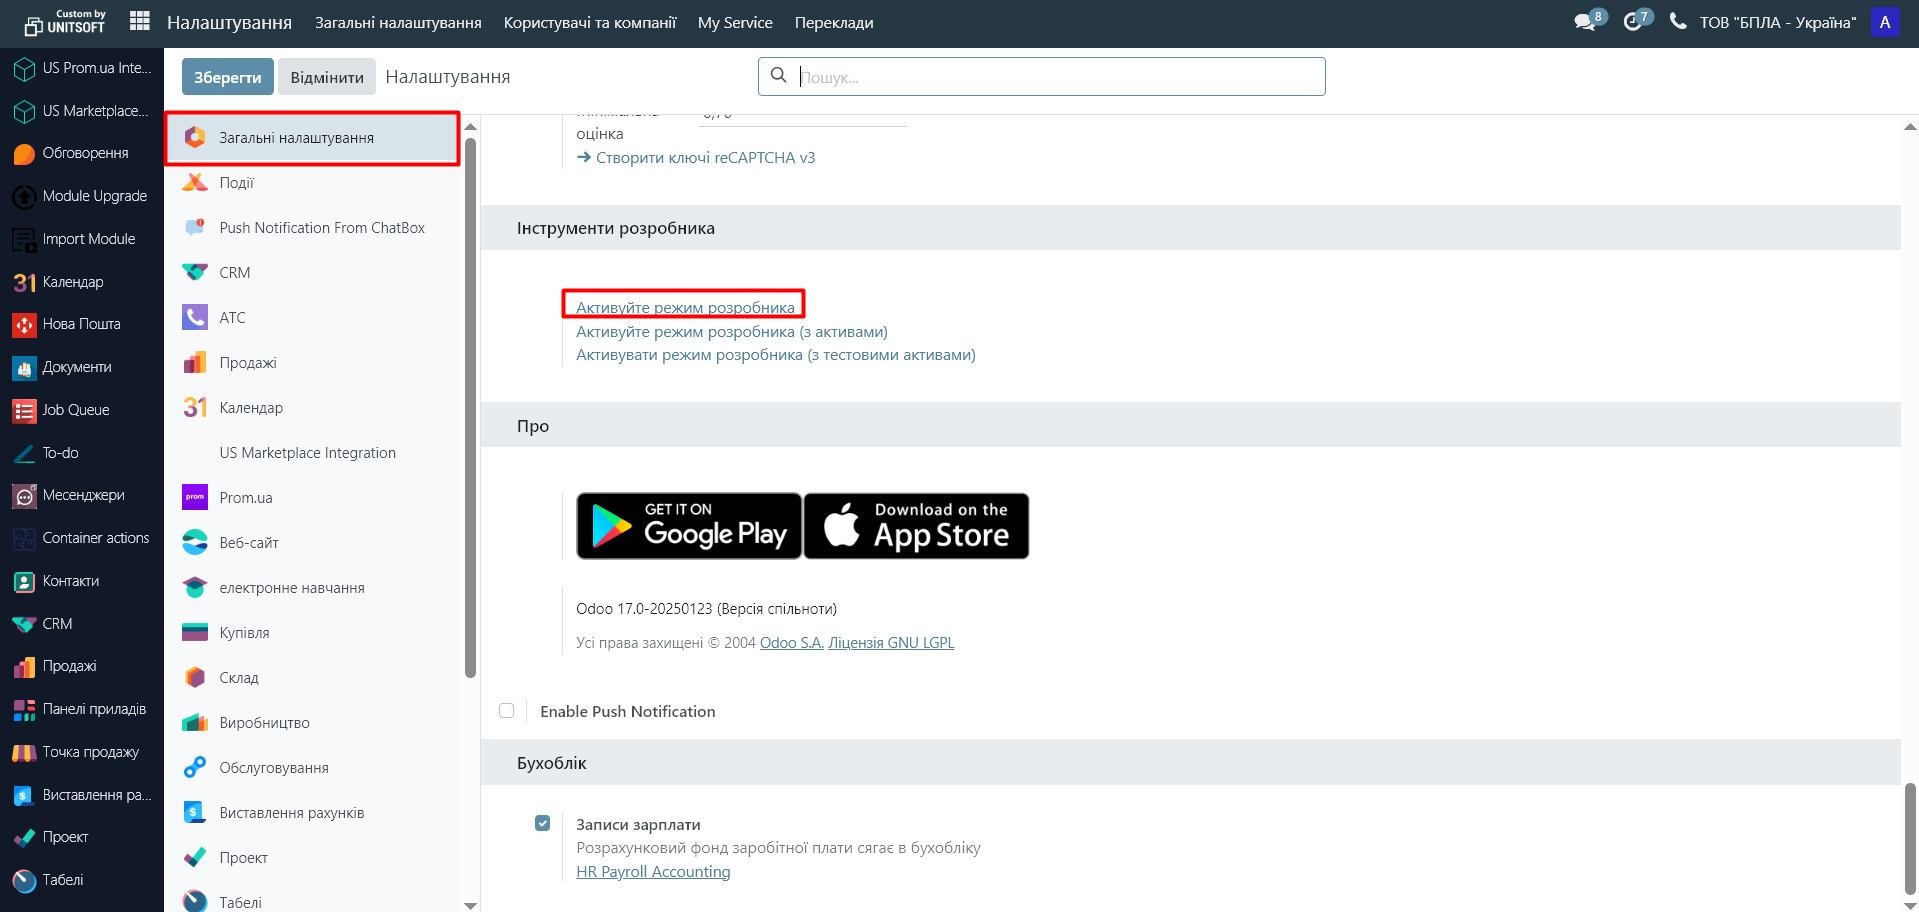
Task: Click the phone call icon
Action: [1678, 22]
